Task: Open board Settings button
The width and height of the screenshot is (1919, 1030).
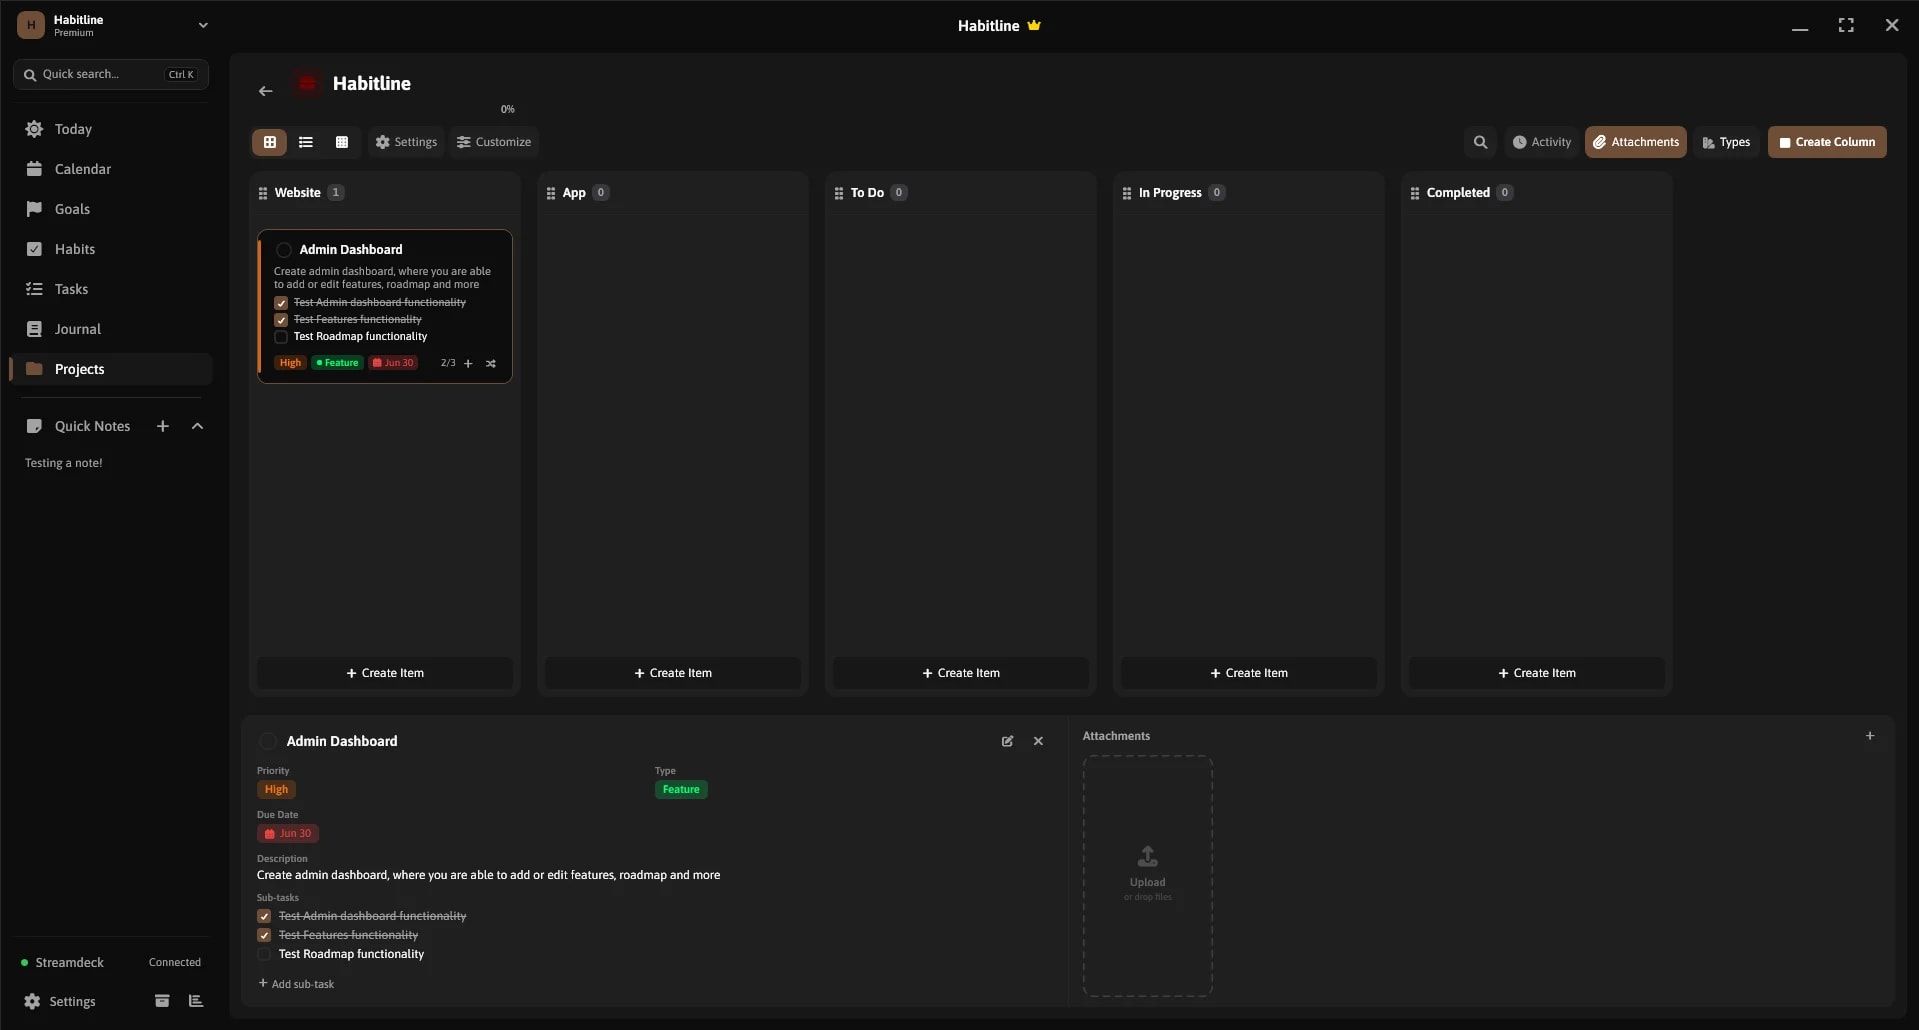Action: 406,142
